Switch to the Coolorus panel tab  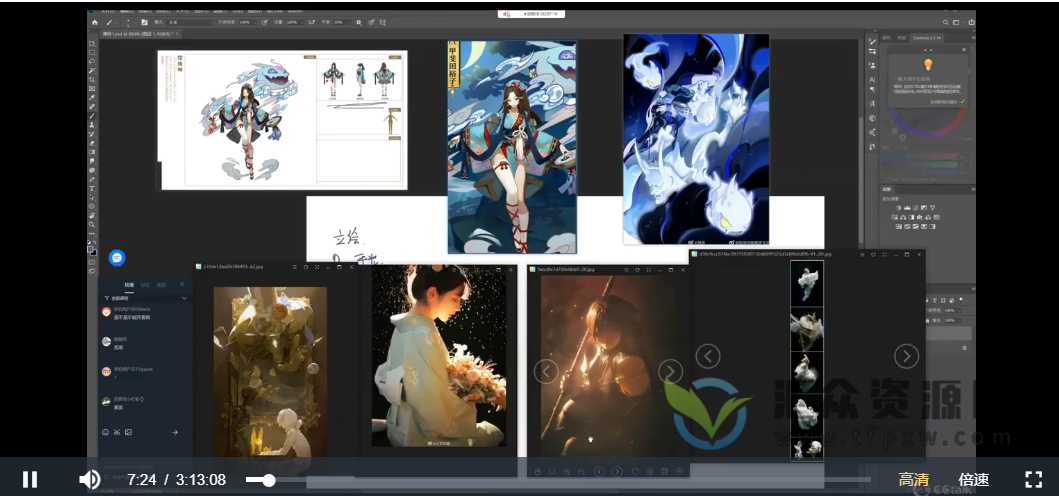(x=927, y=38)
